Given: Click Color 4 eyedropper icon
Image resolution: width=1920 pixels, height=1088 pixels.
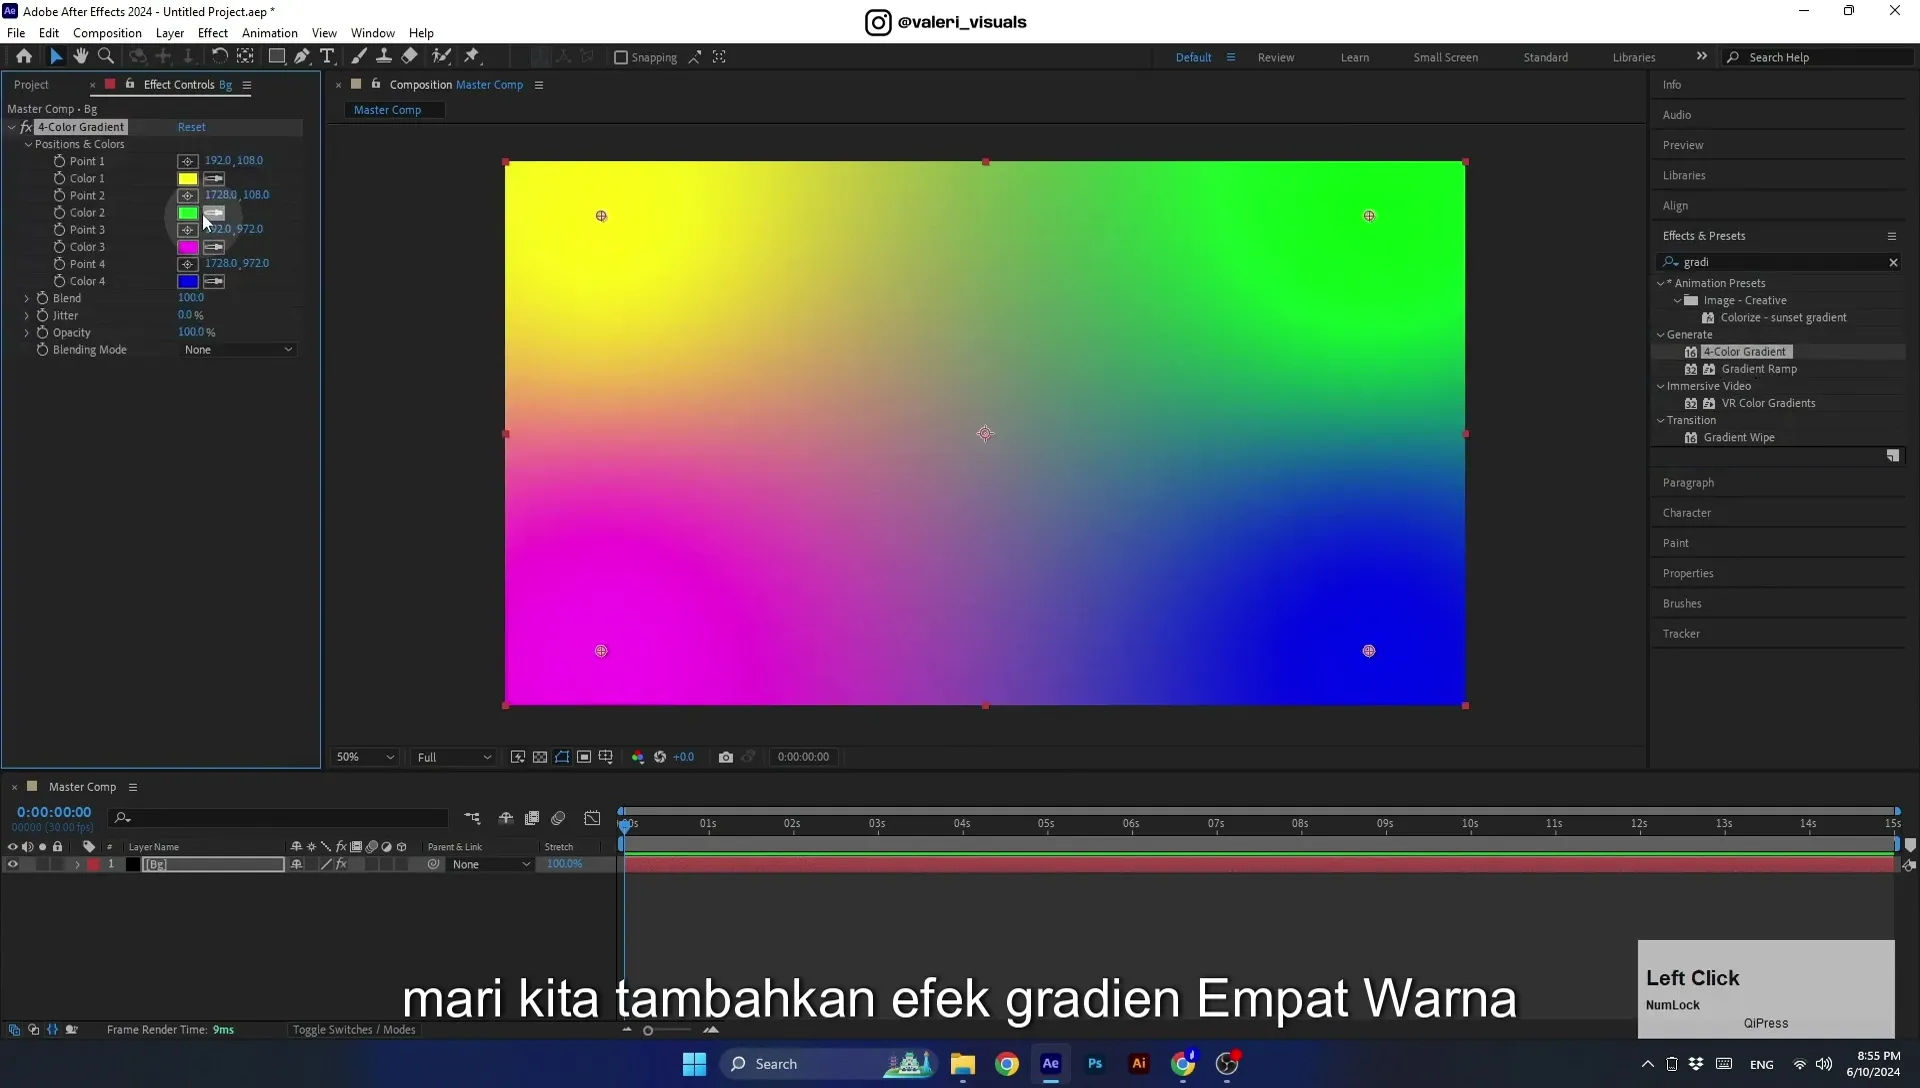Looking at the screenshot, I should click(214, 282).
